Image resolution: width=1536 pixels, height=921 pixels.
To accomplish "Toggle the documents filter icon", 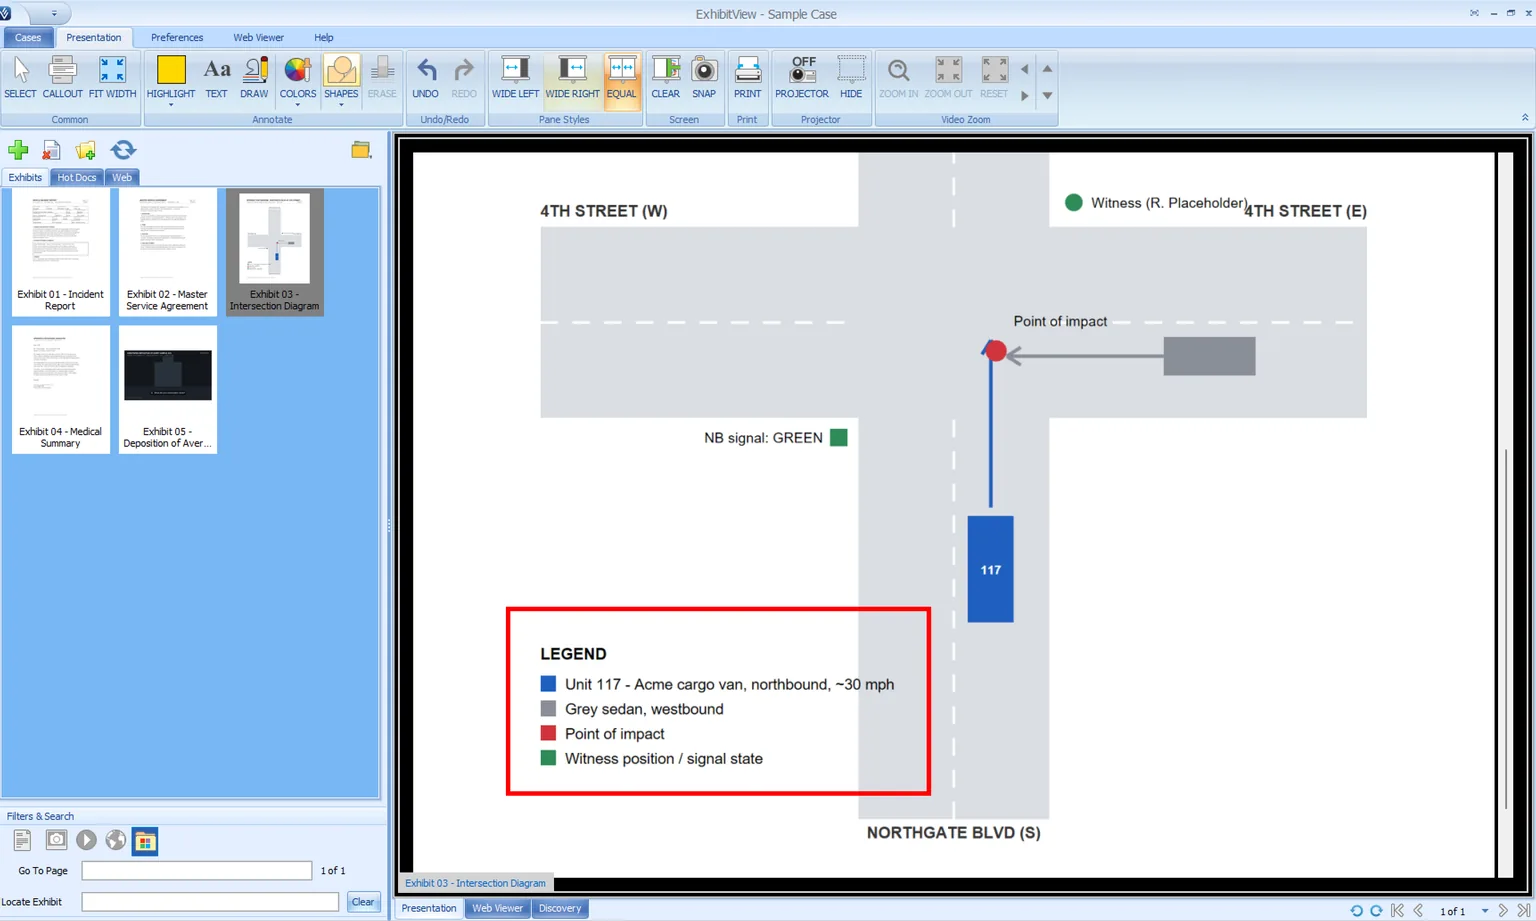I will tap(22, 840).
